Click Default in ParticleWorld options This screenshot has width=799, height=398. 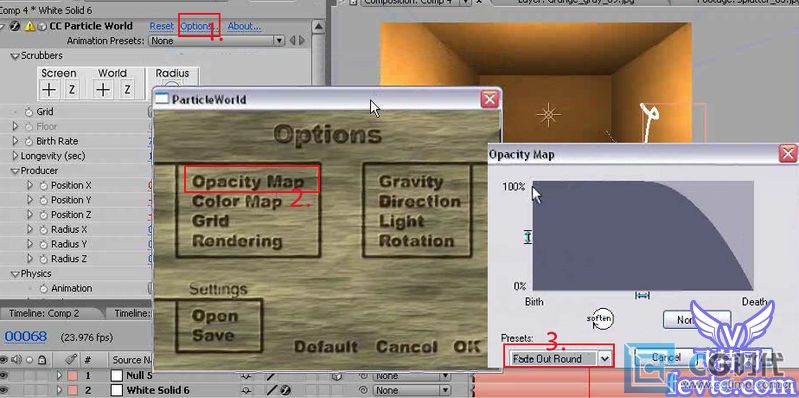pyautogui.click(x=326, y=347)
